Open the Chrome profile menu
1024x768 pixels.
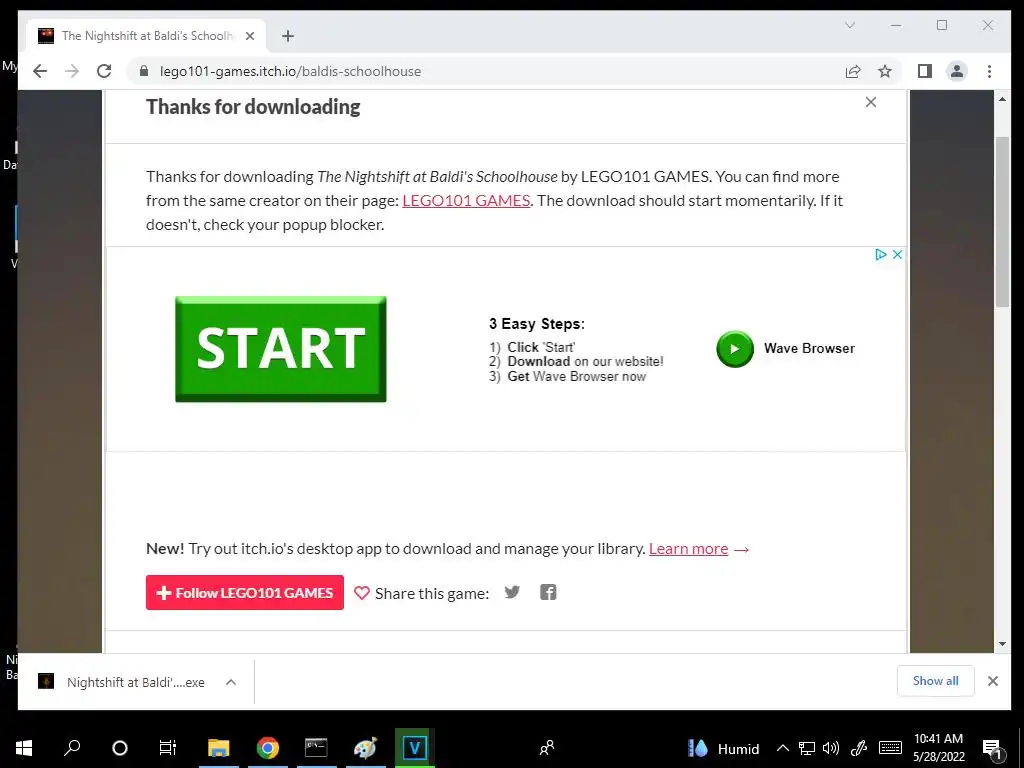coord(957,71)
